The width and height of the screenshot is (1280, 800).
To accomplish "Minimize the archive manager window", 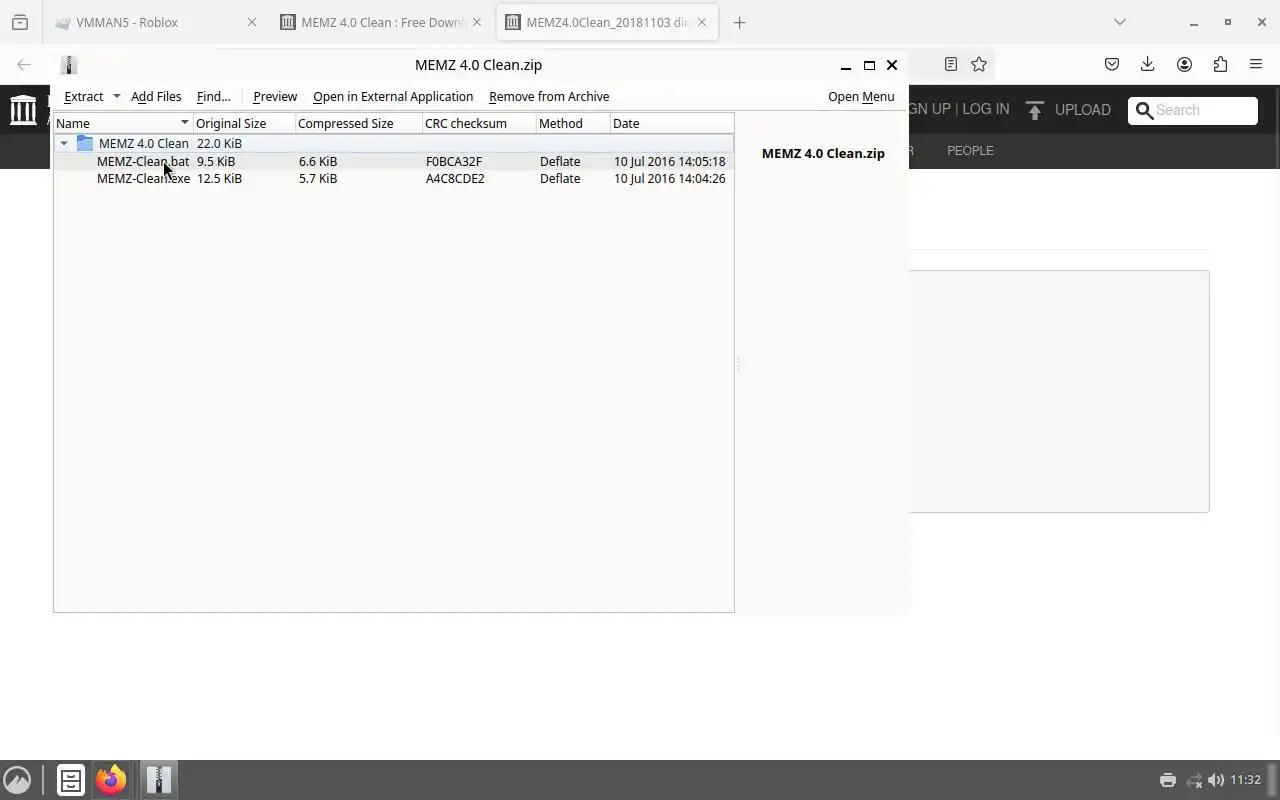I will pos(846,65).
